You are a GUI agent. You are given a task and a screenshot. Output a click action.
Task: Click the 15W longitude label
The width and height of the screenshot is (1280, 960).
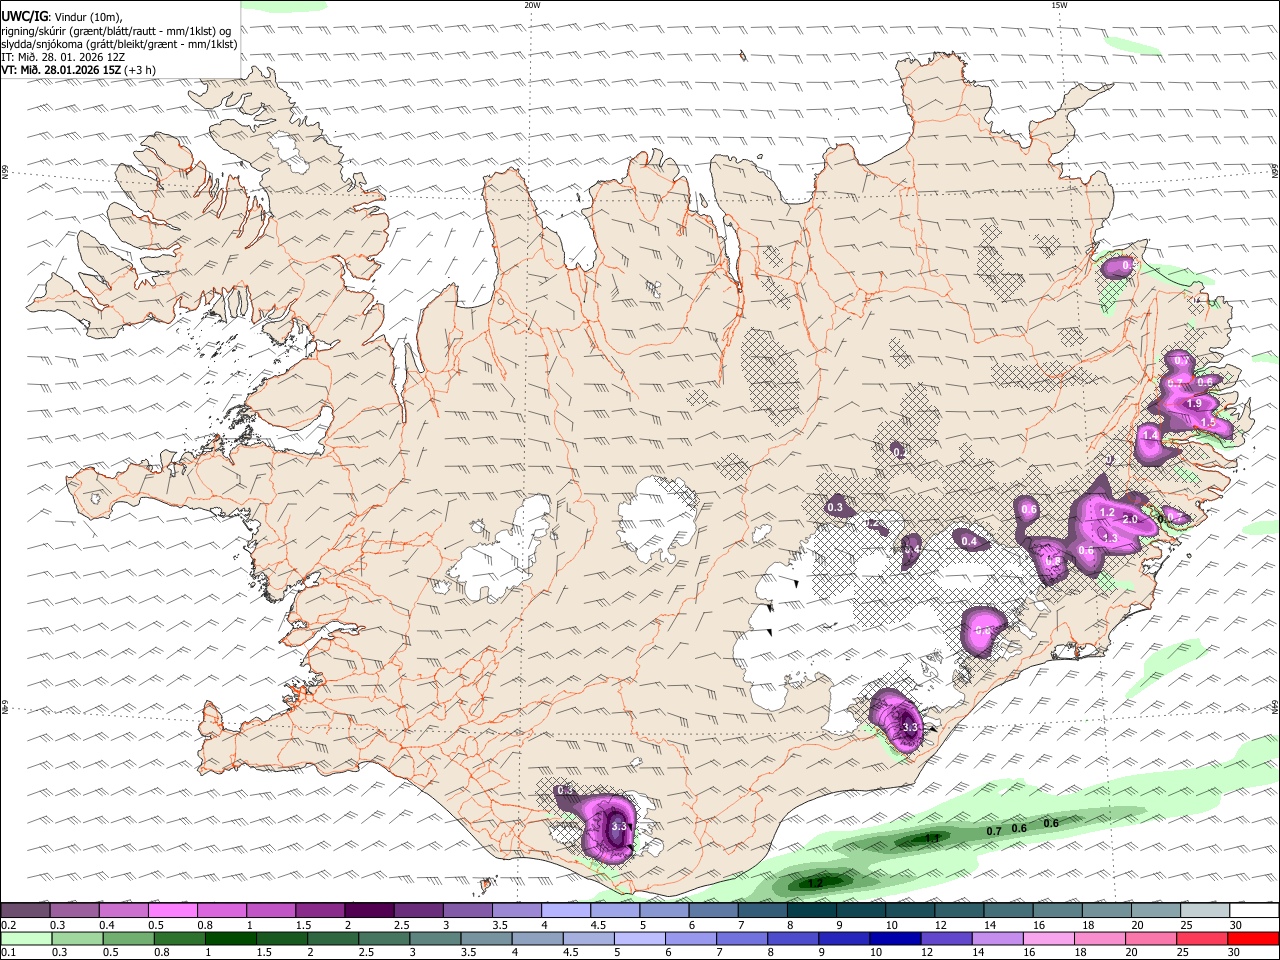[x=1059, y=5]
